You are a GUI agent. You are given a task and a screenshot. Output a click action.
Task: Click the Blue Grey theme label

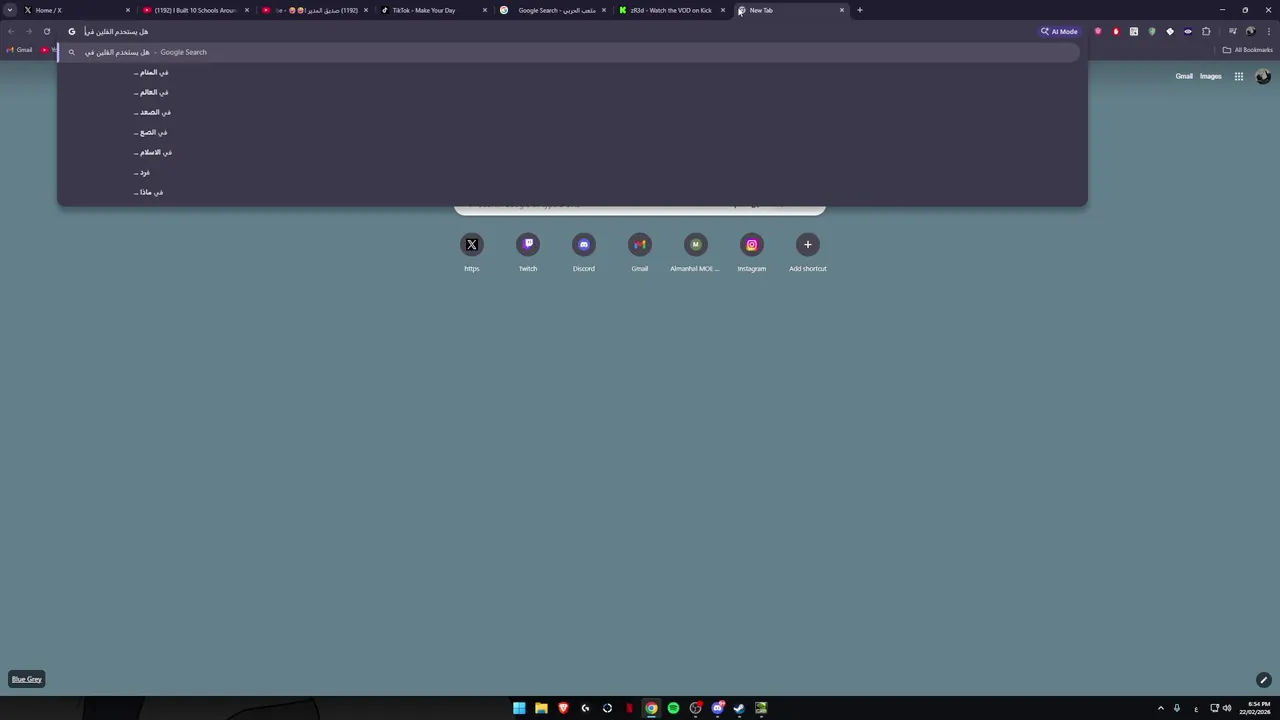pos(27,679)
